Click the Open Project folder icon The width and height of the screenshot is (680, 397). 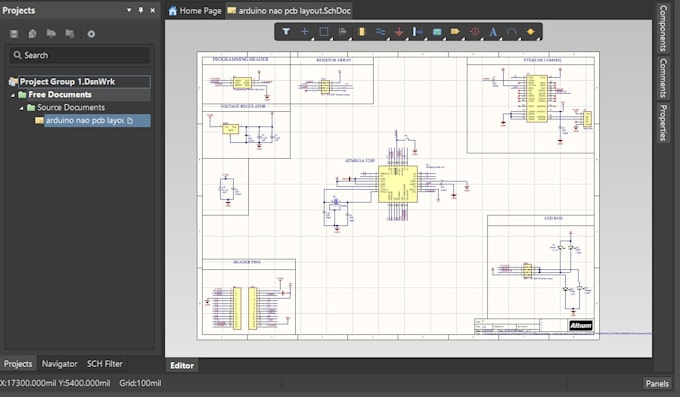[x=51, y=34]
